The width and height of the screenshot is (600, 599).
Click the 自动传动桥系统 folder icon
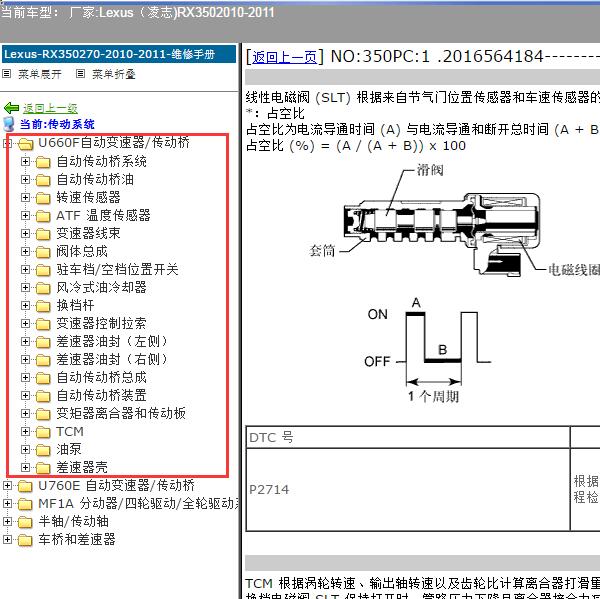pyautogui.click(x=43, y=162)
